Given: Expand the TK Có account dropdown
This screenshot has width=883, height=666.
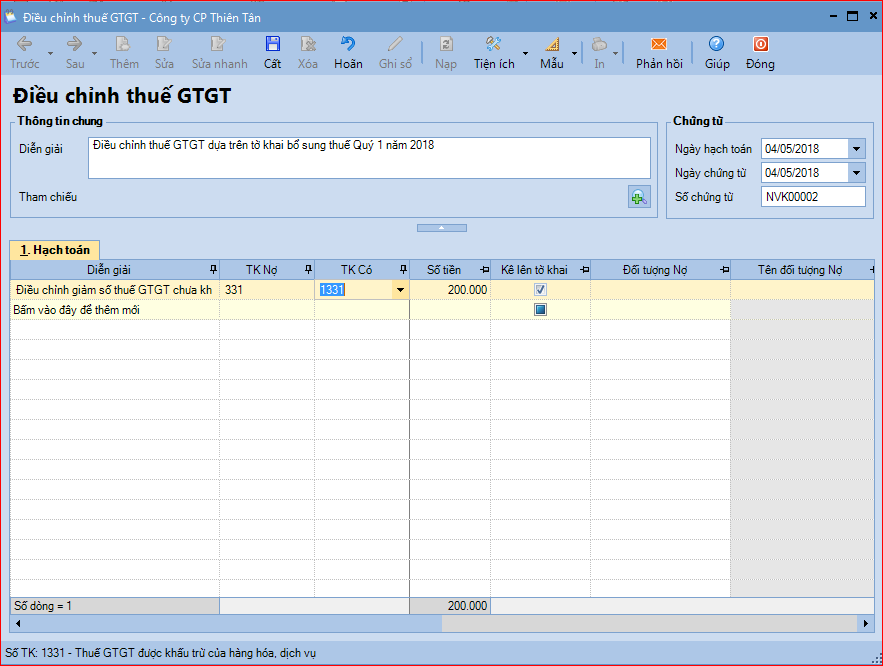Looking at the screenshot, I should point(400,290).
